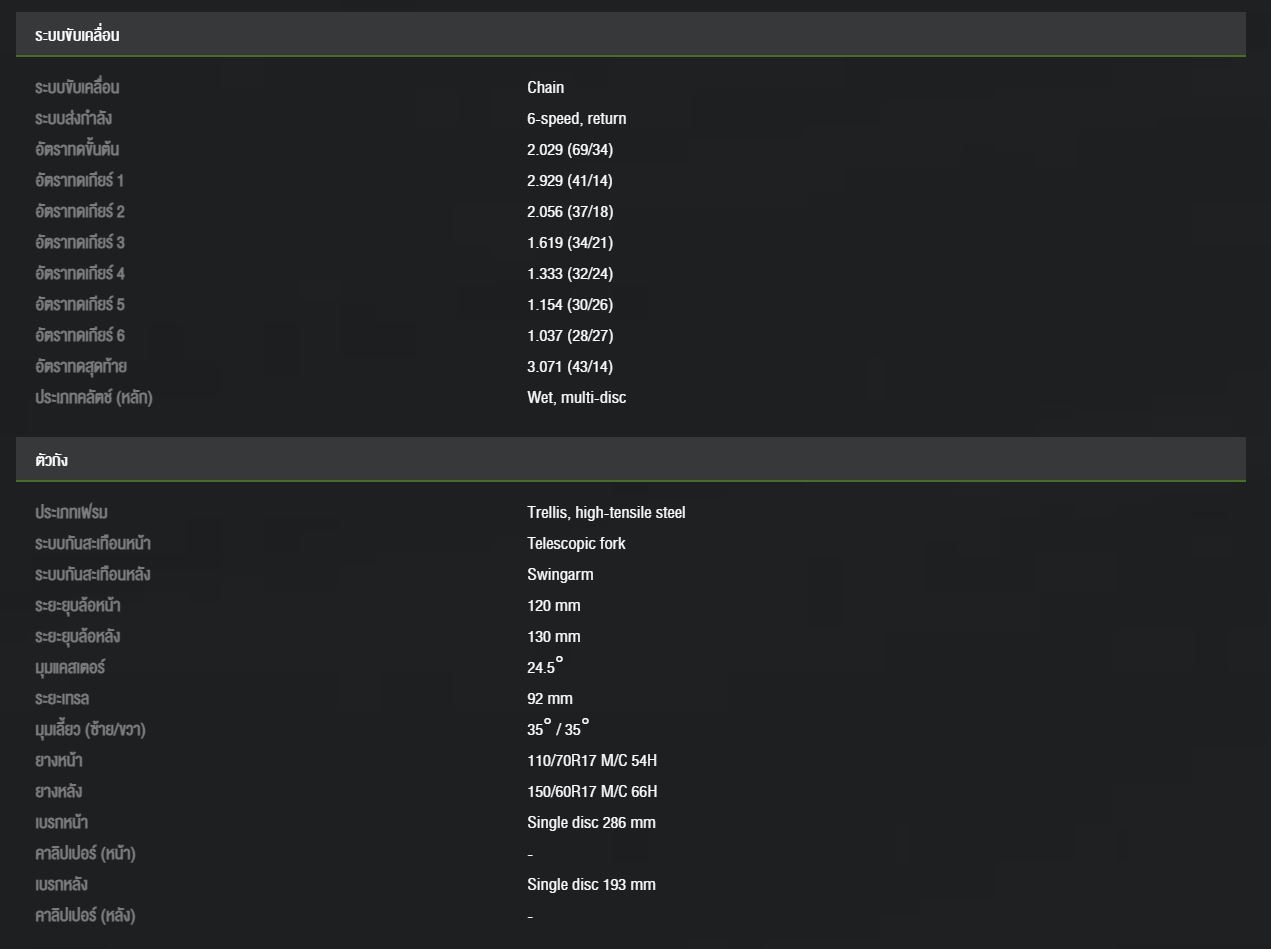Click the Swingarm rear suspension value

pos(560,575)
